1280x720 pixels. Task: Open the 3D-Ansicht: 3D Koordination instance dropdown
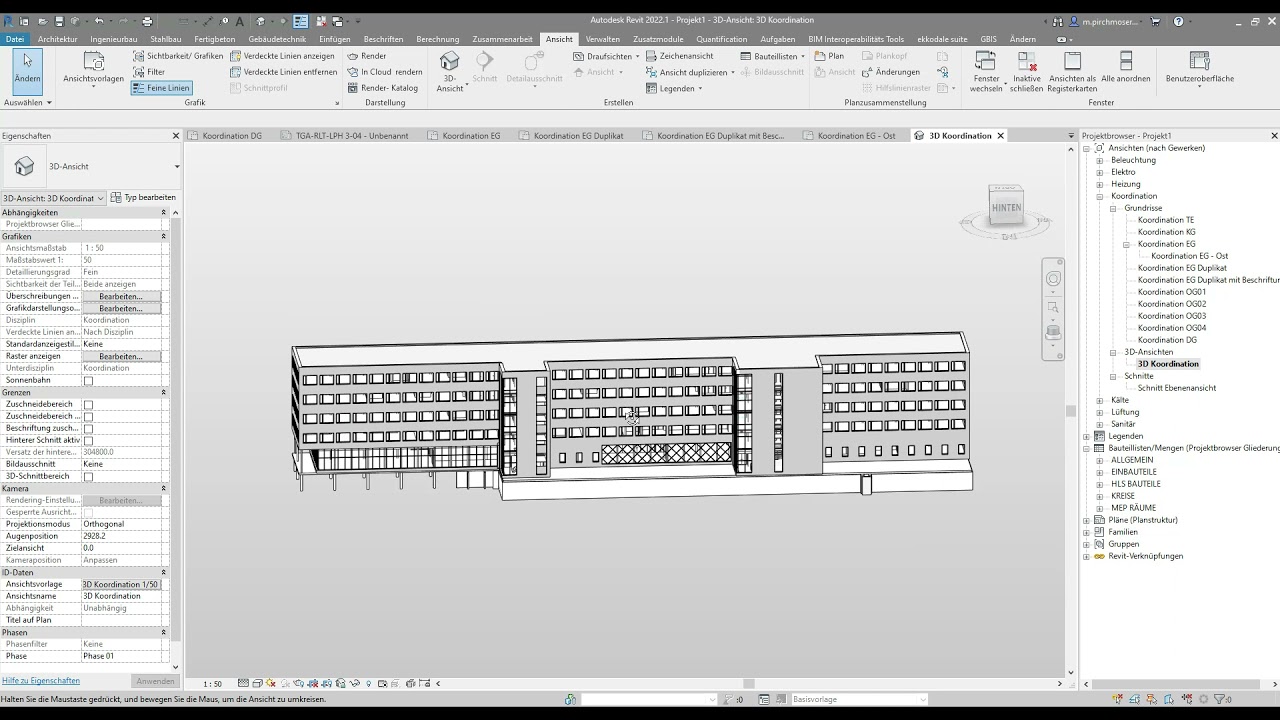point(53,198)
